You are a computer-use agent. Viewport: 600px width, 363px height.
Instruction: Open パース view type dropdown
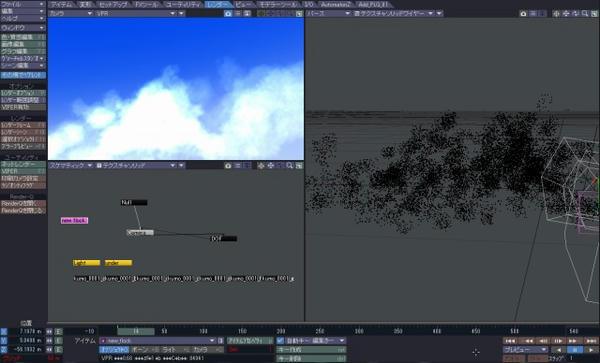point(329,13)
